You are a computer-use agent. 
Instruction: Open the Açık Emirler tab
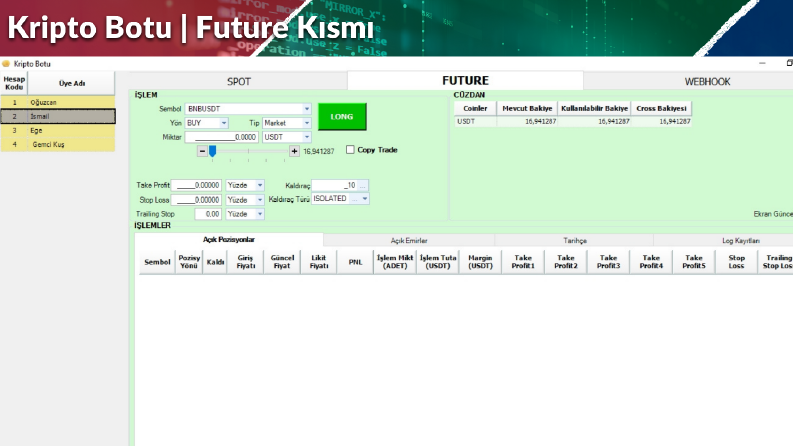[x=409, y=241]
